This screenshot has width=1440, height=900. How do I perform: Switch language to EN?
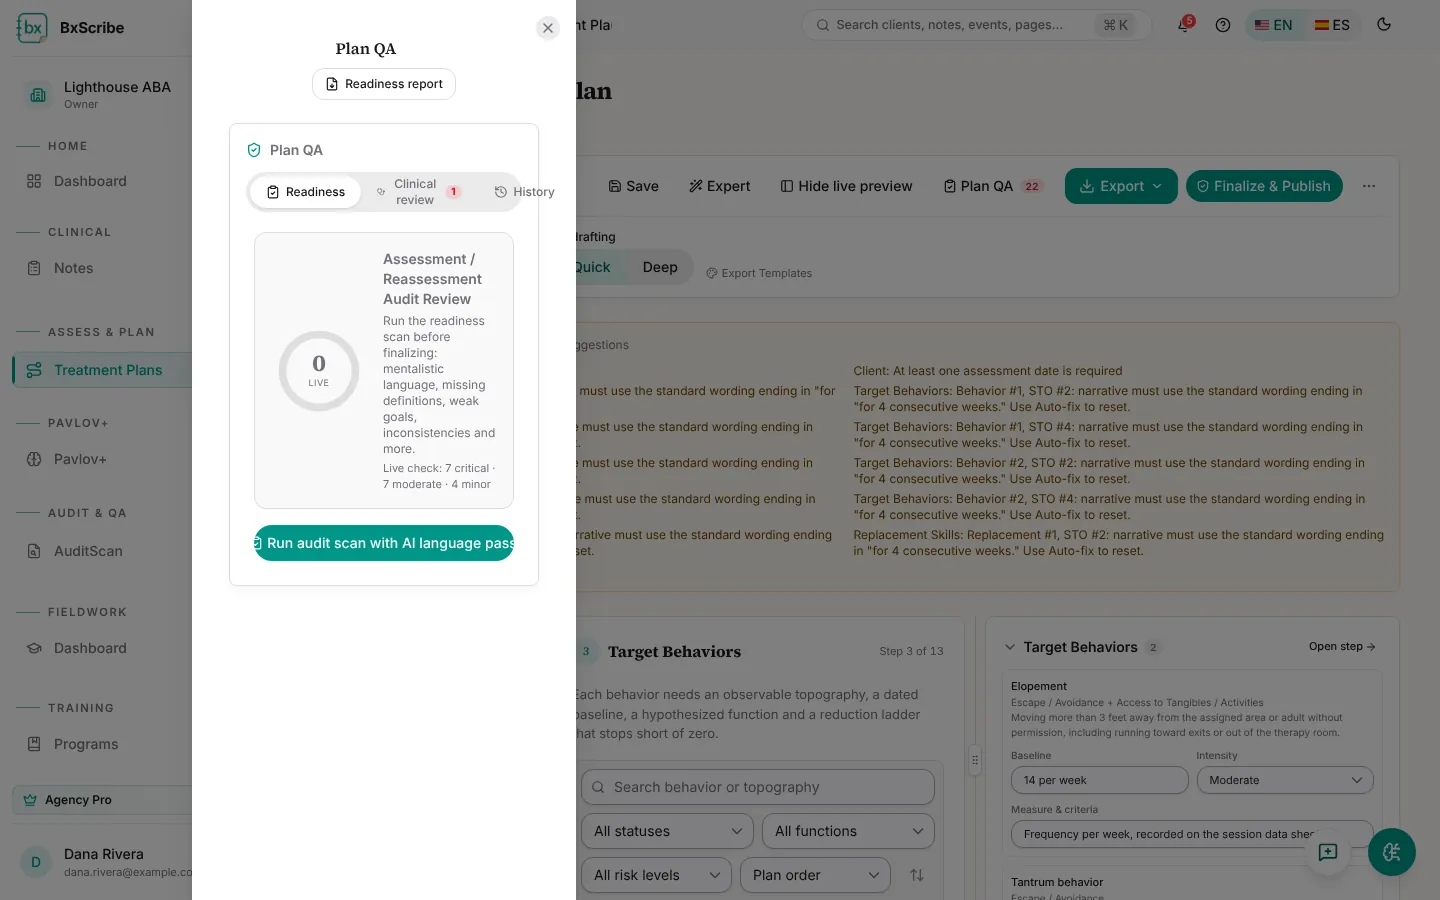click(x=1274, y=25)
